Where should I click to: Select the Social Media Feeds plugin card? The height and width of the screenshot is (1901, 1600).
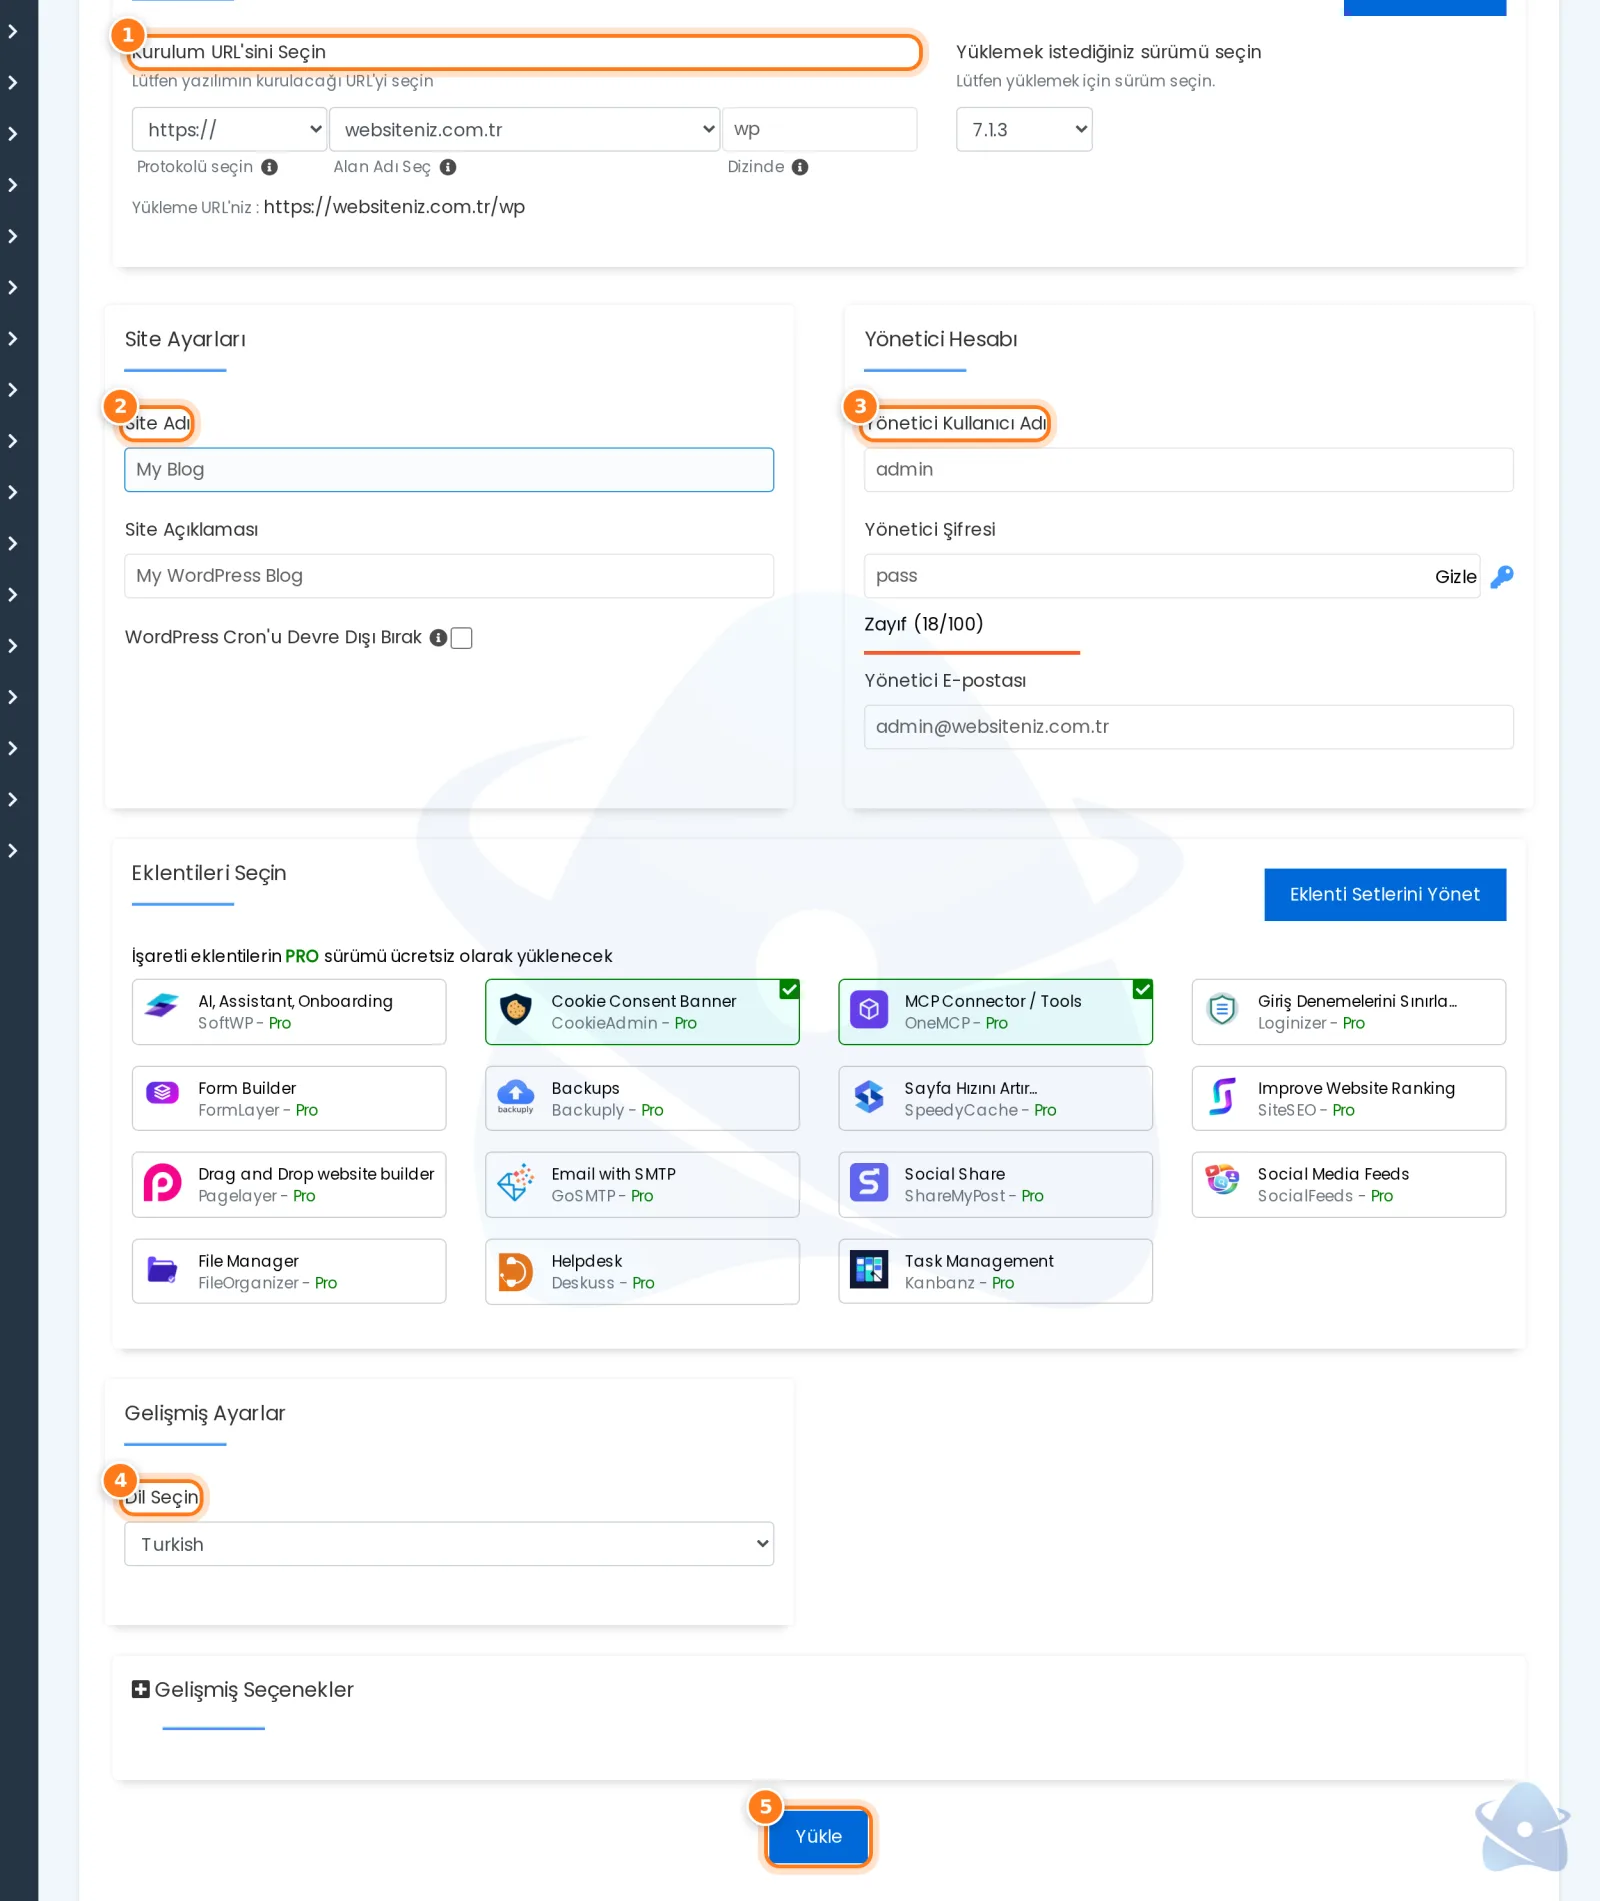click(x=1349, y=1185)
